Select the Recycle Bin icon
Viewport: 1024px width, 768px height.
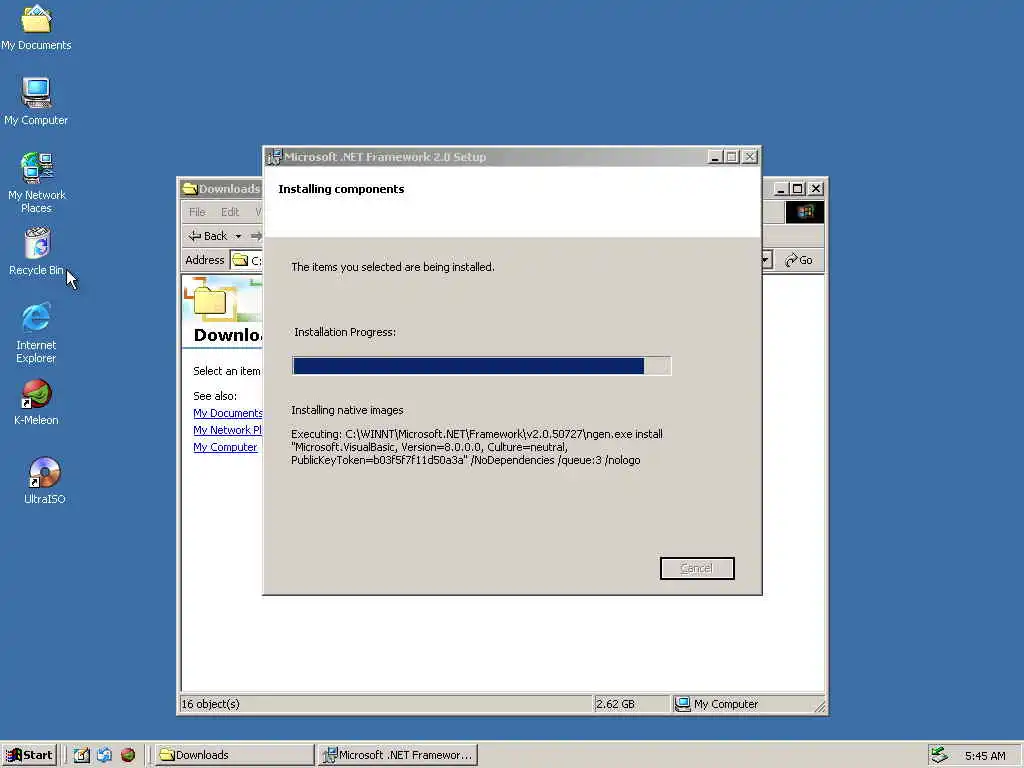click(37, 251)
